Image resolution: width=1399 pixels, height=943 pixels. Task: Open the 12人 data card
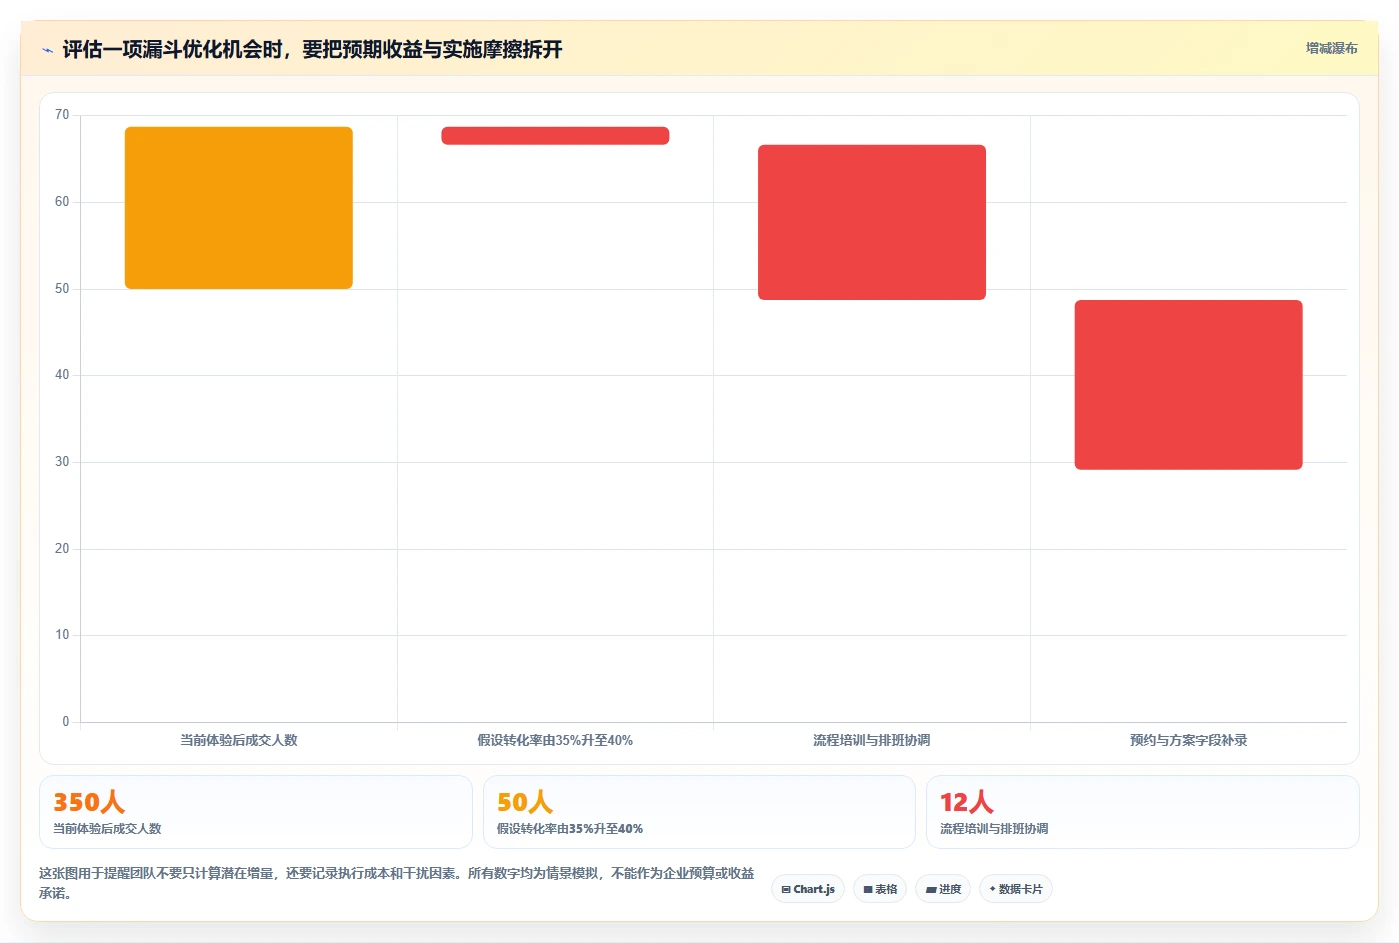(x=1143, y=812)
